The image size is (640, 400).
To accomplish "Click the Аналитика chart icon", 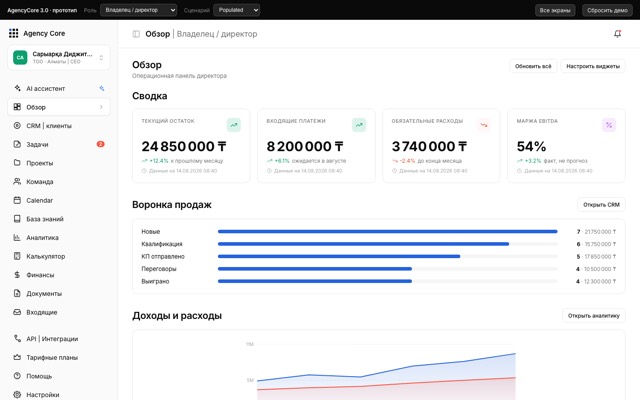I will click(17, 237).
